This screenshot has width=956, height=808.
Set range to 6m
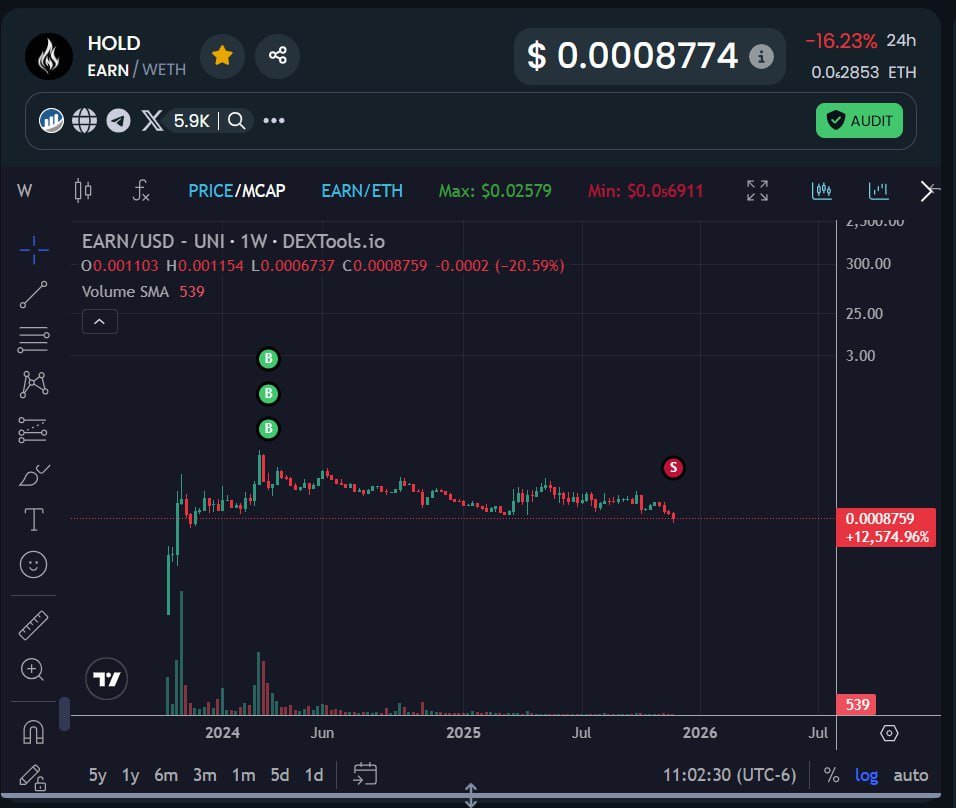point(166,775)
